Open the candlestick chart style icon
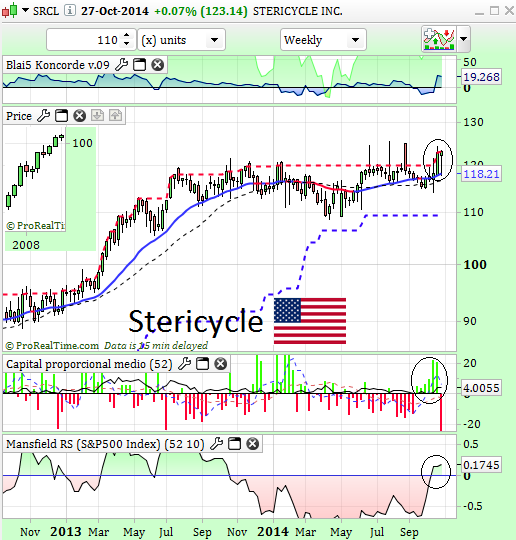516x540 pixels. [x=10, y=10]
